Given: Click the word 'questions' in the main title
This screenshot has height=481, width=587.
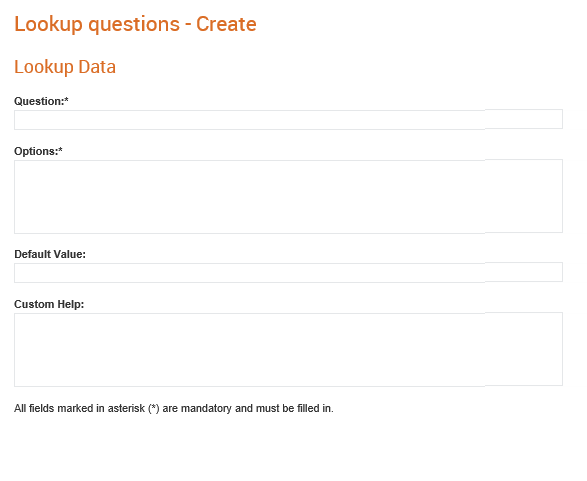Looking at the screenshot, I should 134,25.
